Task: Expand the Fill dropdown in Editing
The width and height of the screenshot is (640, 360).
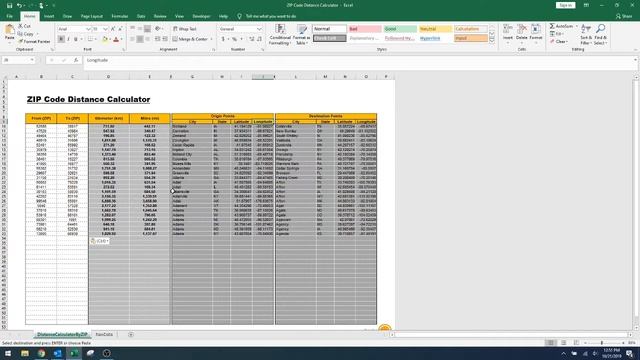Action: (x=562, y=34)
